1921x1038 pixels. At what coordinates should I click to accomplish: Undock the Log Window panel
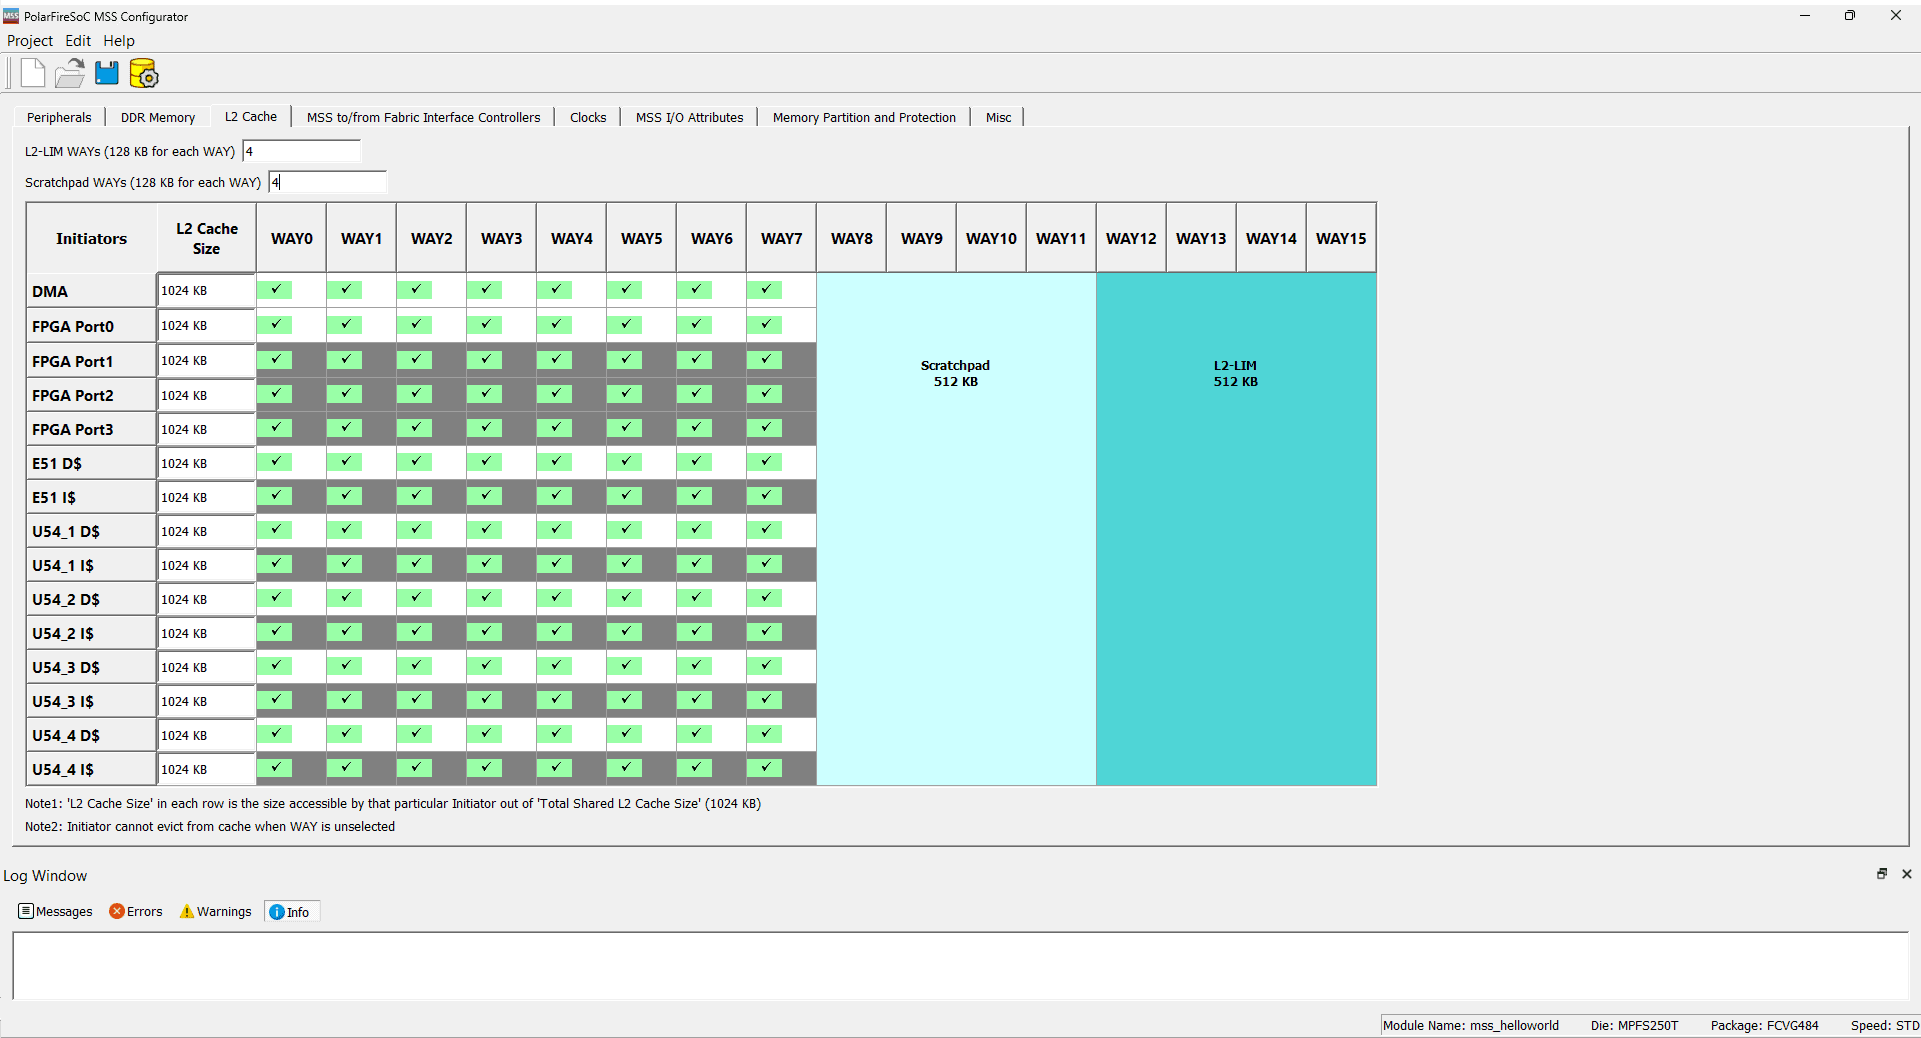click(x=1881, y=874)
